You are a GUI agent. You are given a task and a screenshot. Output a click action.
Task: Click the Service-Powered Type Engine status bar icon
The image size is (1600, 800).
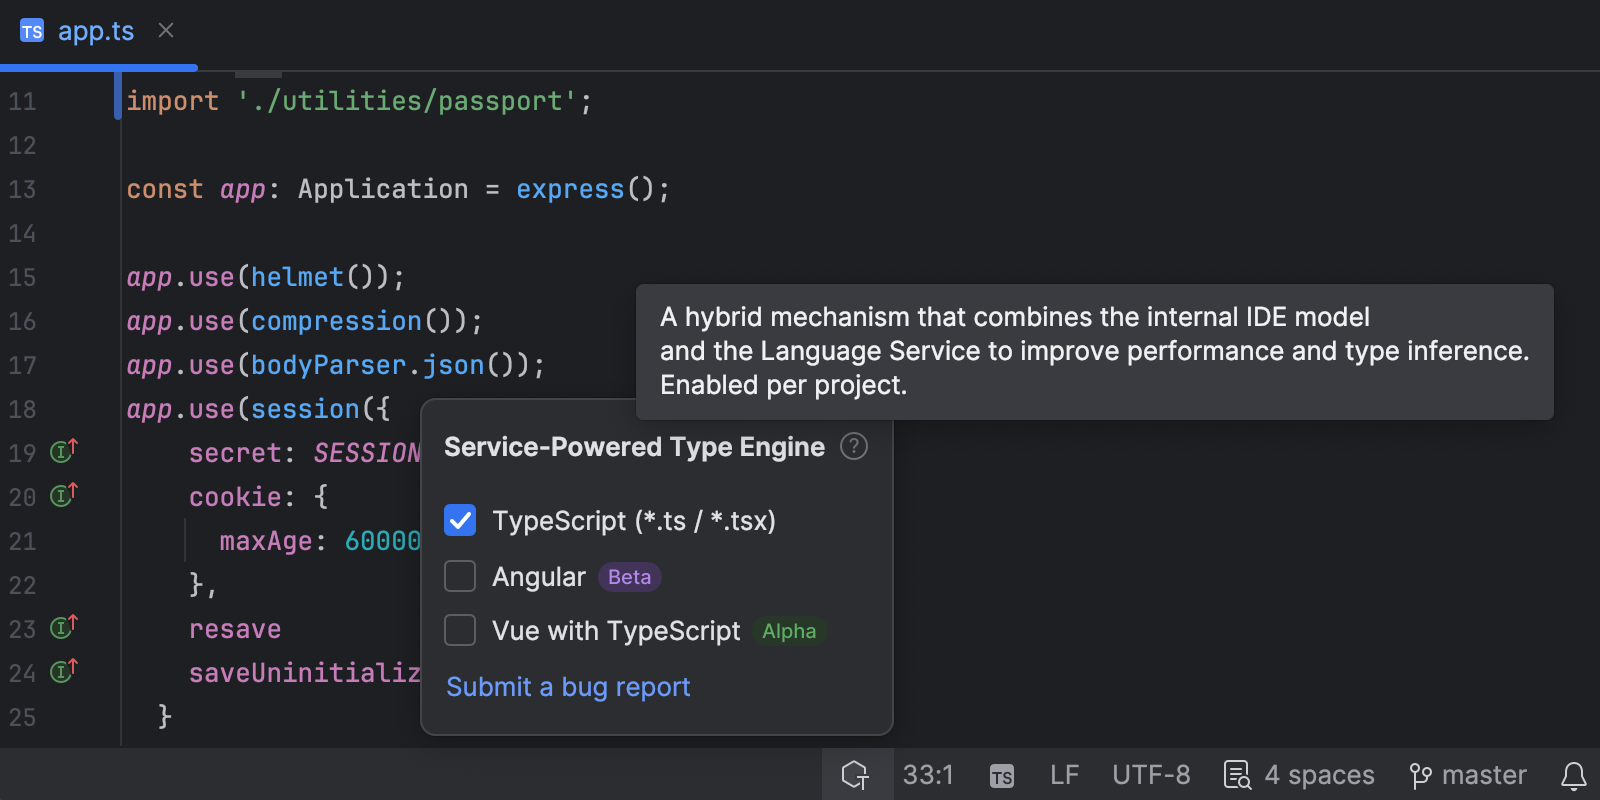pyautogui.click(x=856, y=775)
